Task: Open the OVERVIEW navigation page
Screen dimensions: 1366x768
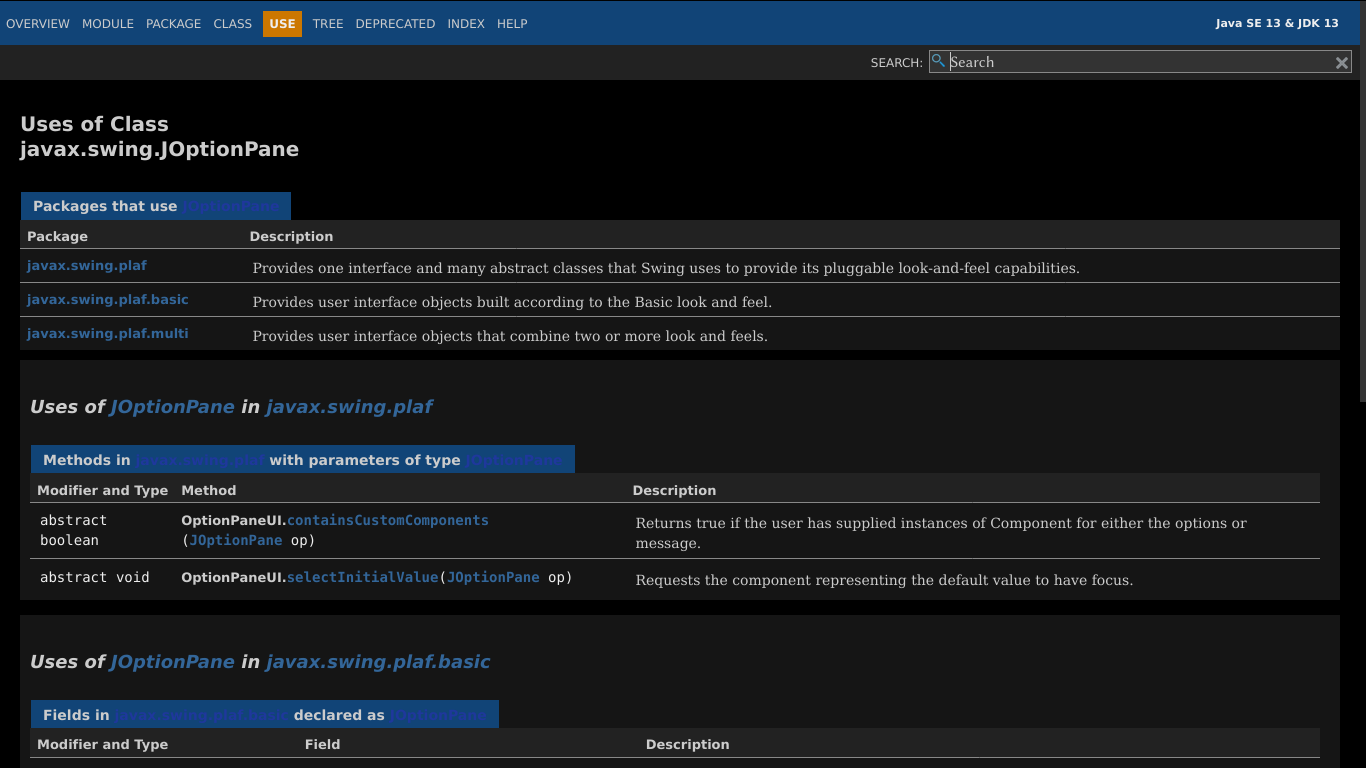Action: coord(37,23)
